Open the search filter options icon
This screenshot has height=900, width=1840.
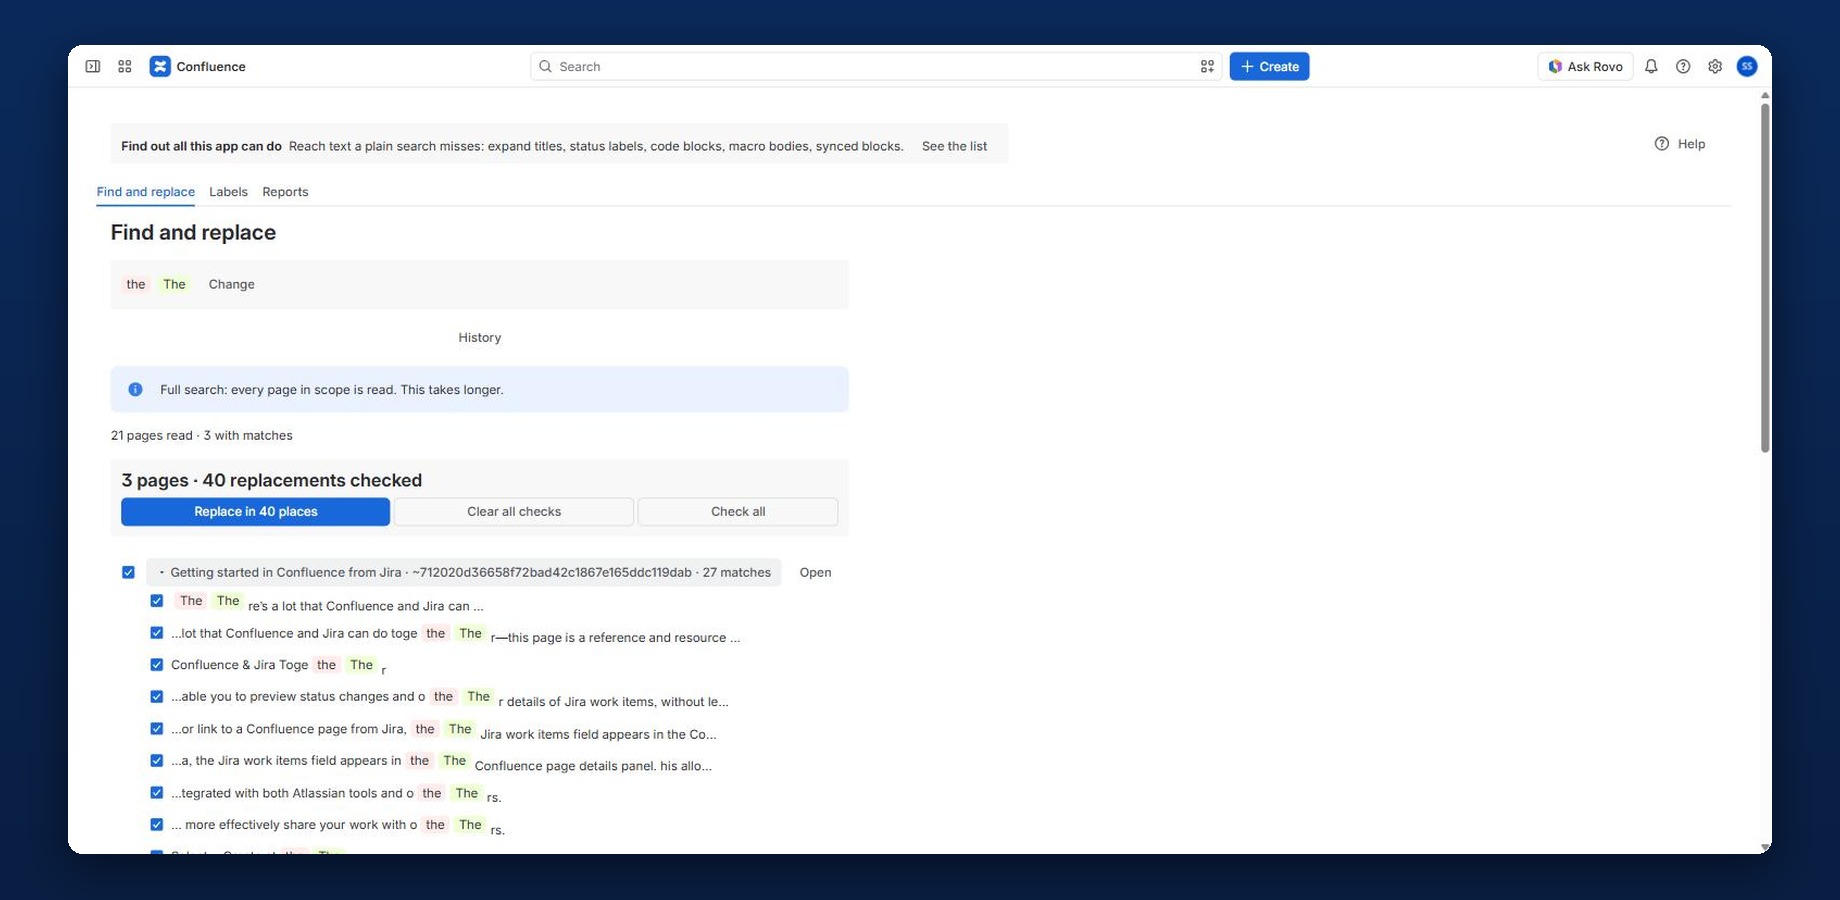1207,66
